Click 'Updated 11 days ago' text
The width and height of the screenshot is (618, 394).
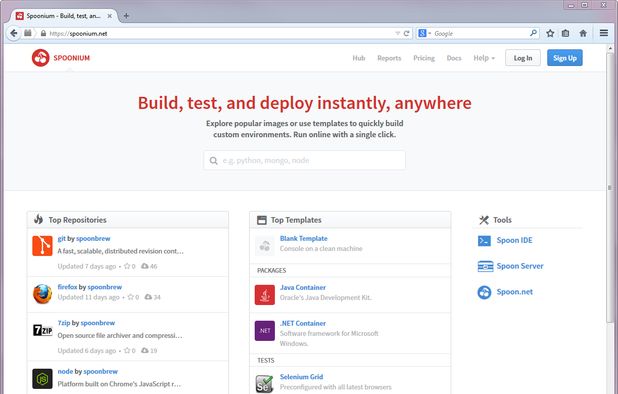coord(88,297)
